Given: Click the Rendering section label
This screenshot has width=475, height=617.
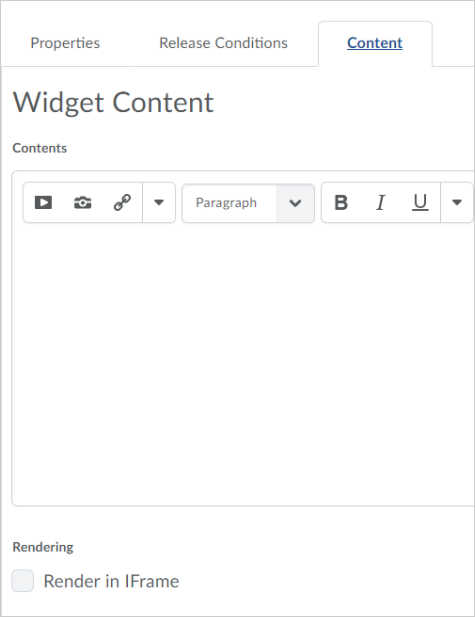Looking at the screenshot, I should (x=43, y=547).
